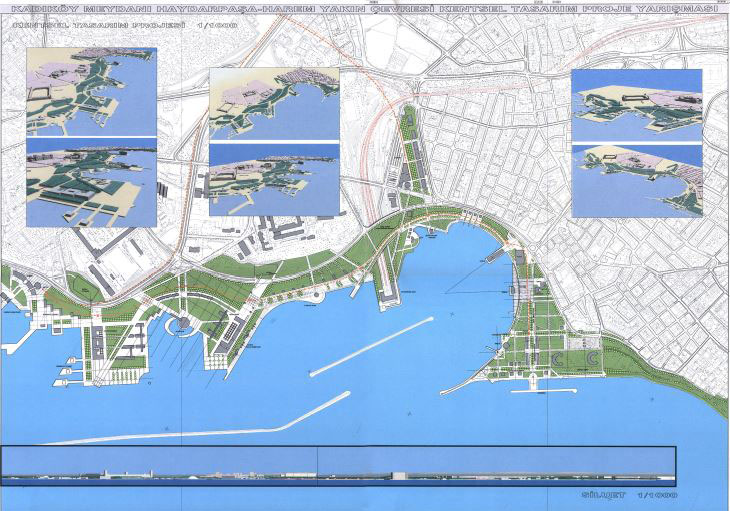This screenshot has width=730, height=511.
Task: Select the short straight breakwater in bay
Action: pos(372,347)
